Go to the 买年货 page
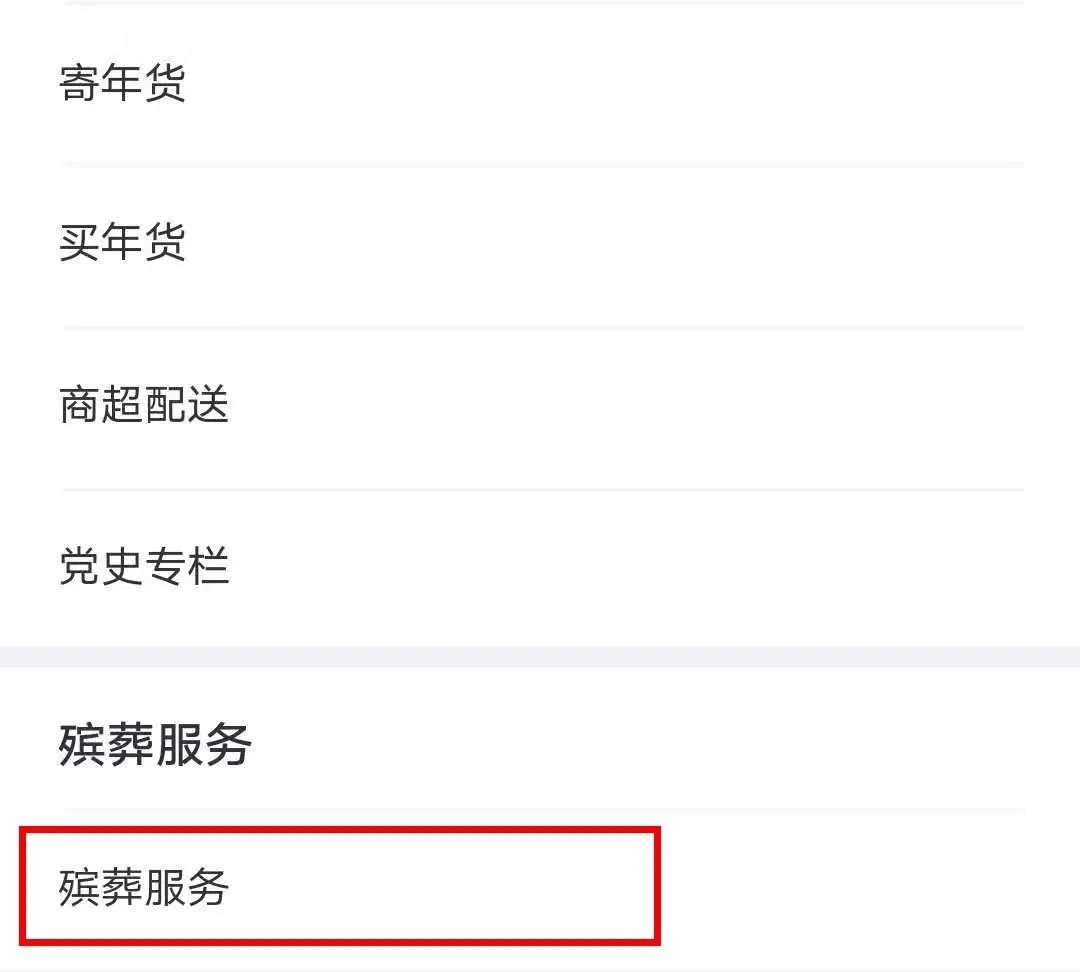 click(123, 243)
